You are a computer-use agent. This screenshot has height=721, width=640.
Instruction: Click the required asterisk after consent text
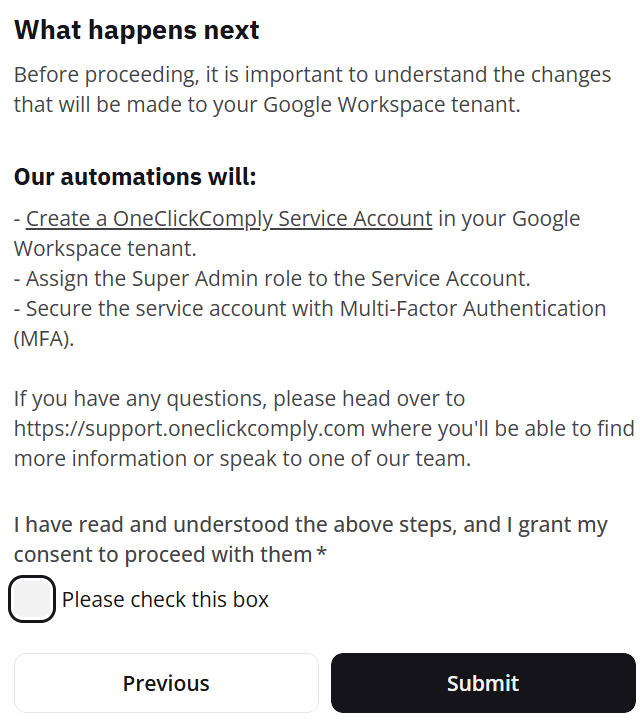click(x=322, y=554)
